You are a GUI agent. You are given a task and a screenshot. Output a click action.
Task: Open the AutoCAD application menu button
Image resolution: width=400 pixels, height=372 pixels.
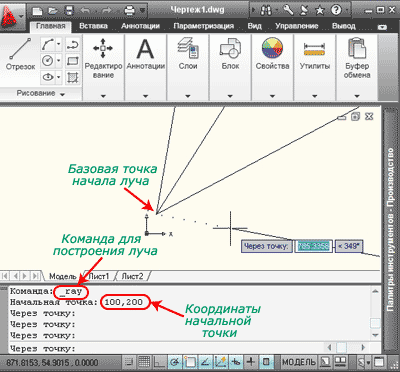(12, 16)
